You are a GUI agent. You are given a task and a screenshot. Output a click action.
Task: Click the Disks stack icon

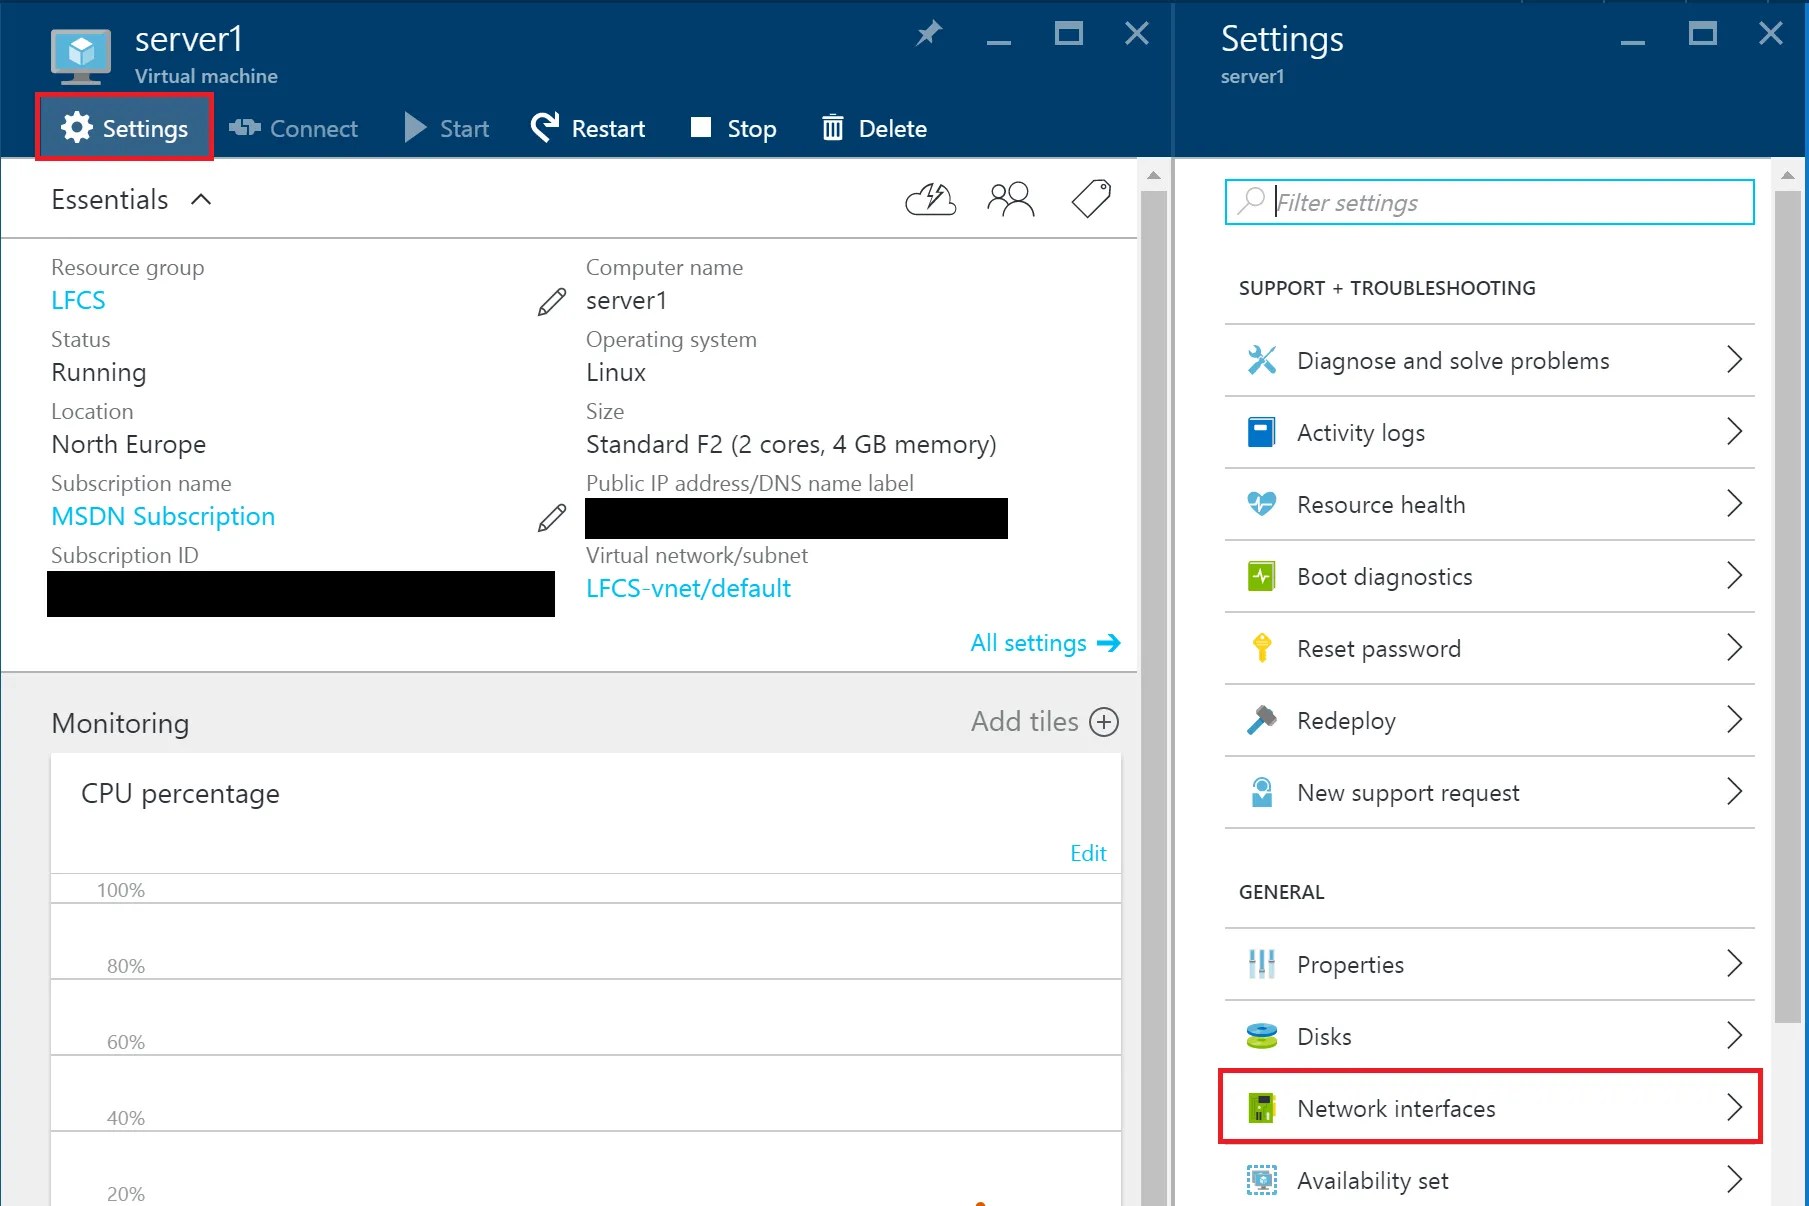pyautogui.click(x=1262, y=1036)
